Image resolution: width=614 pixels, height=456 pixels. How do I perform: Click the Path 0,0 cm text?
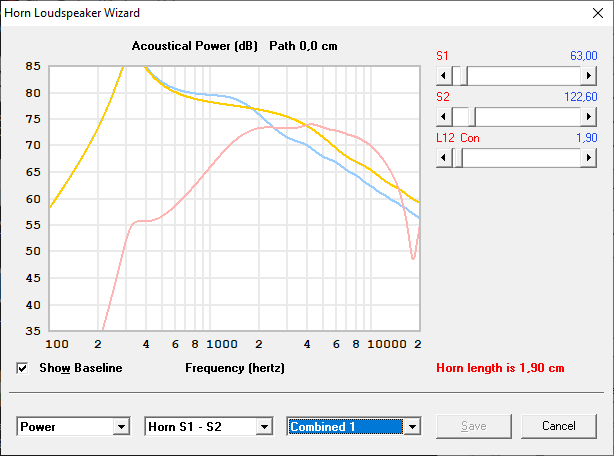tap(303, 46)
